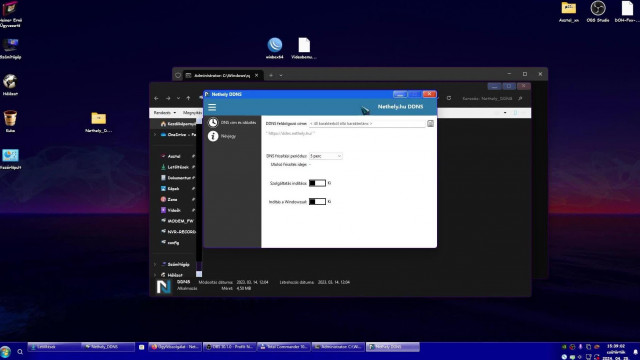This screenshot has height=360, width=640.
Task: Open the Asztal folder icon at desktop top right
Action: pyautogui.click(x=569, y=11)
